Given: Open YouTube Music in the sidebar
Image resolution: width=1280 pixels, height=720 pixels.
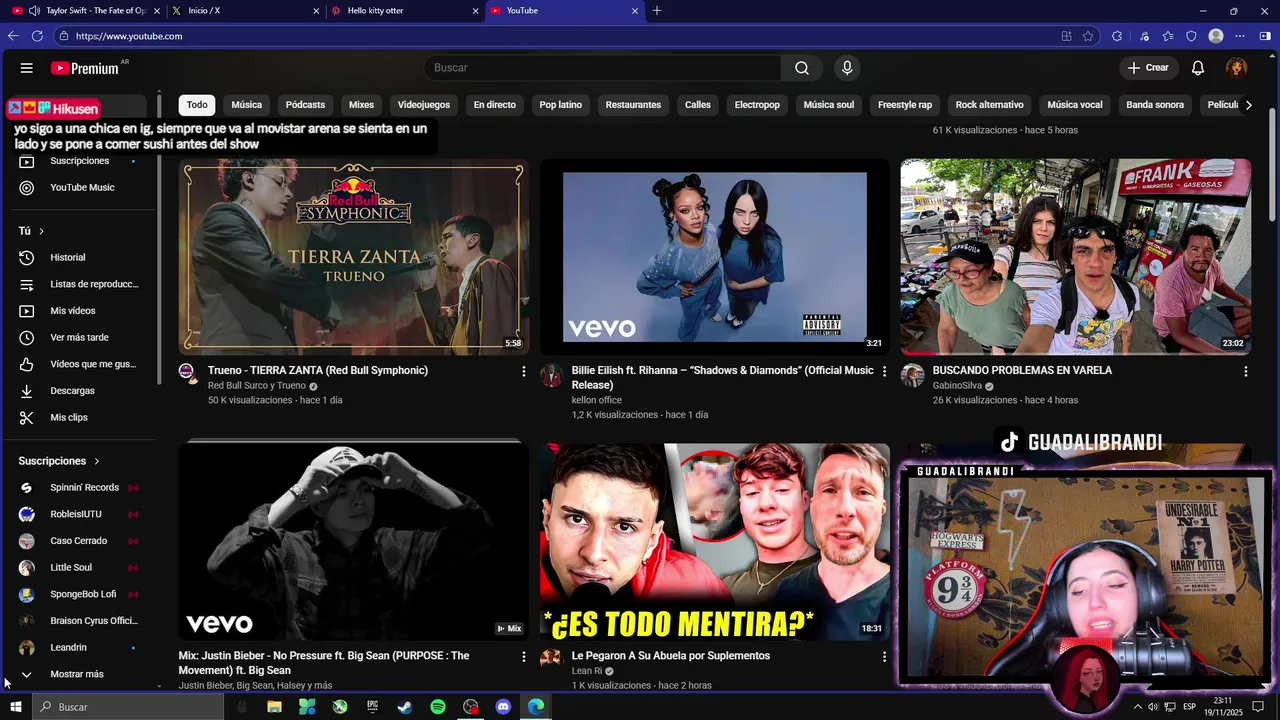Looking at the screenshot, I should click(x=80, y=187).
